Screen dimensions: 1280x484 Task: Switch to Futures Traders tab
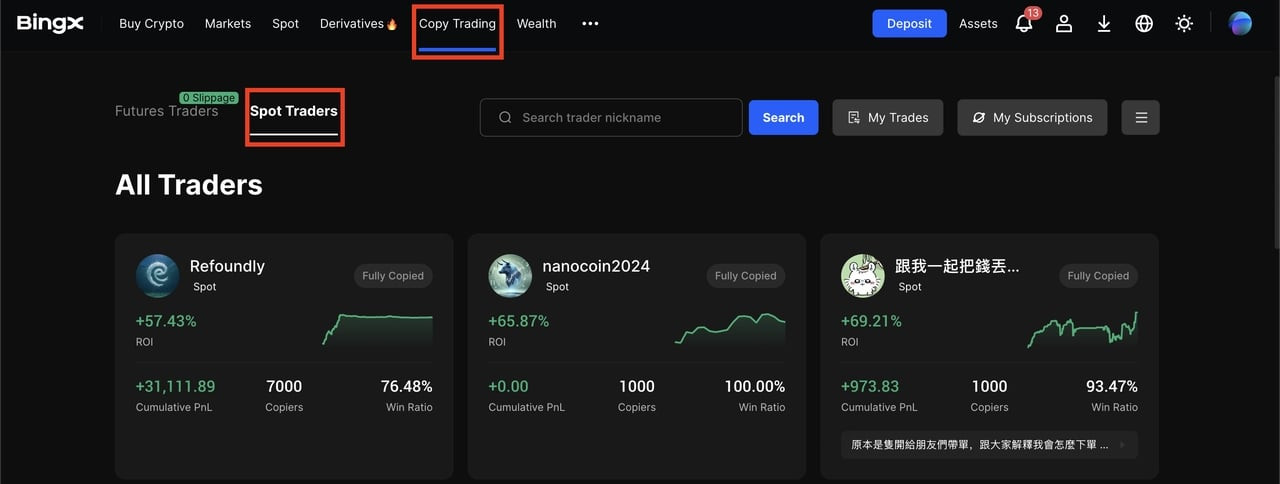166,111
